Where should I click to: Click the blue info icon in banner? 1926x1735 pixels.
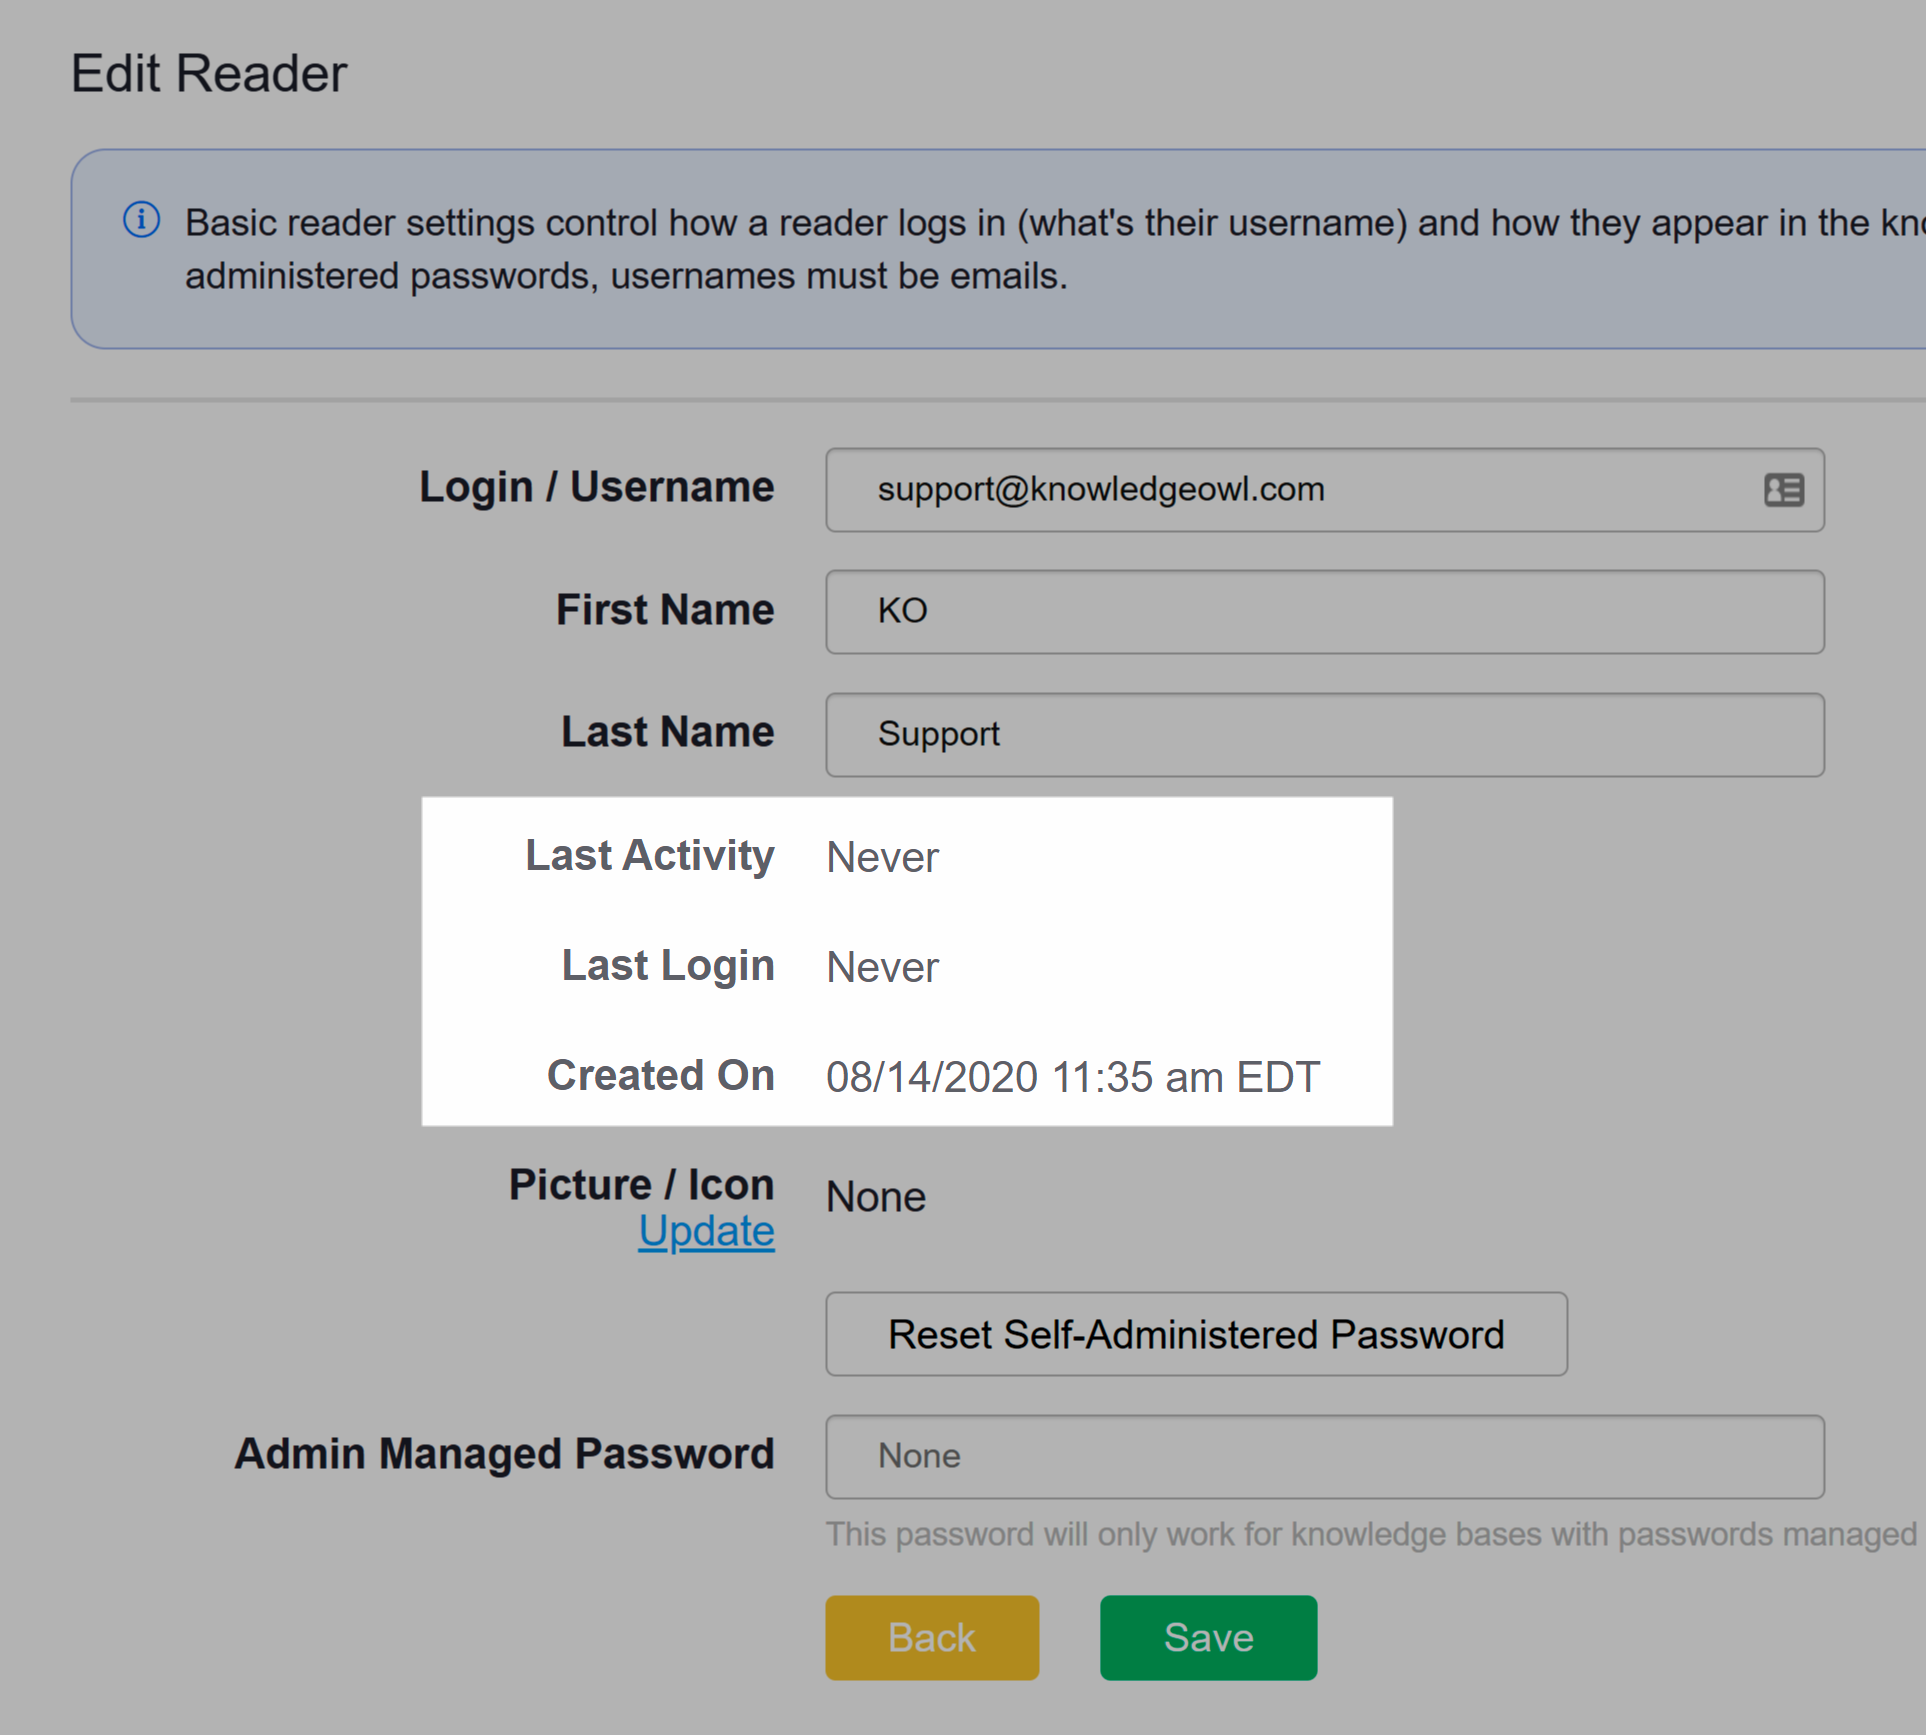tap(141, 220)
